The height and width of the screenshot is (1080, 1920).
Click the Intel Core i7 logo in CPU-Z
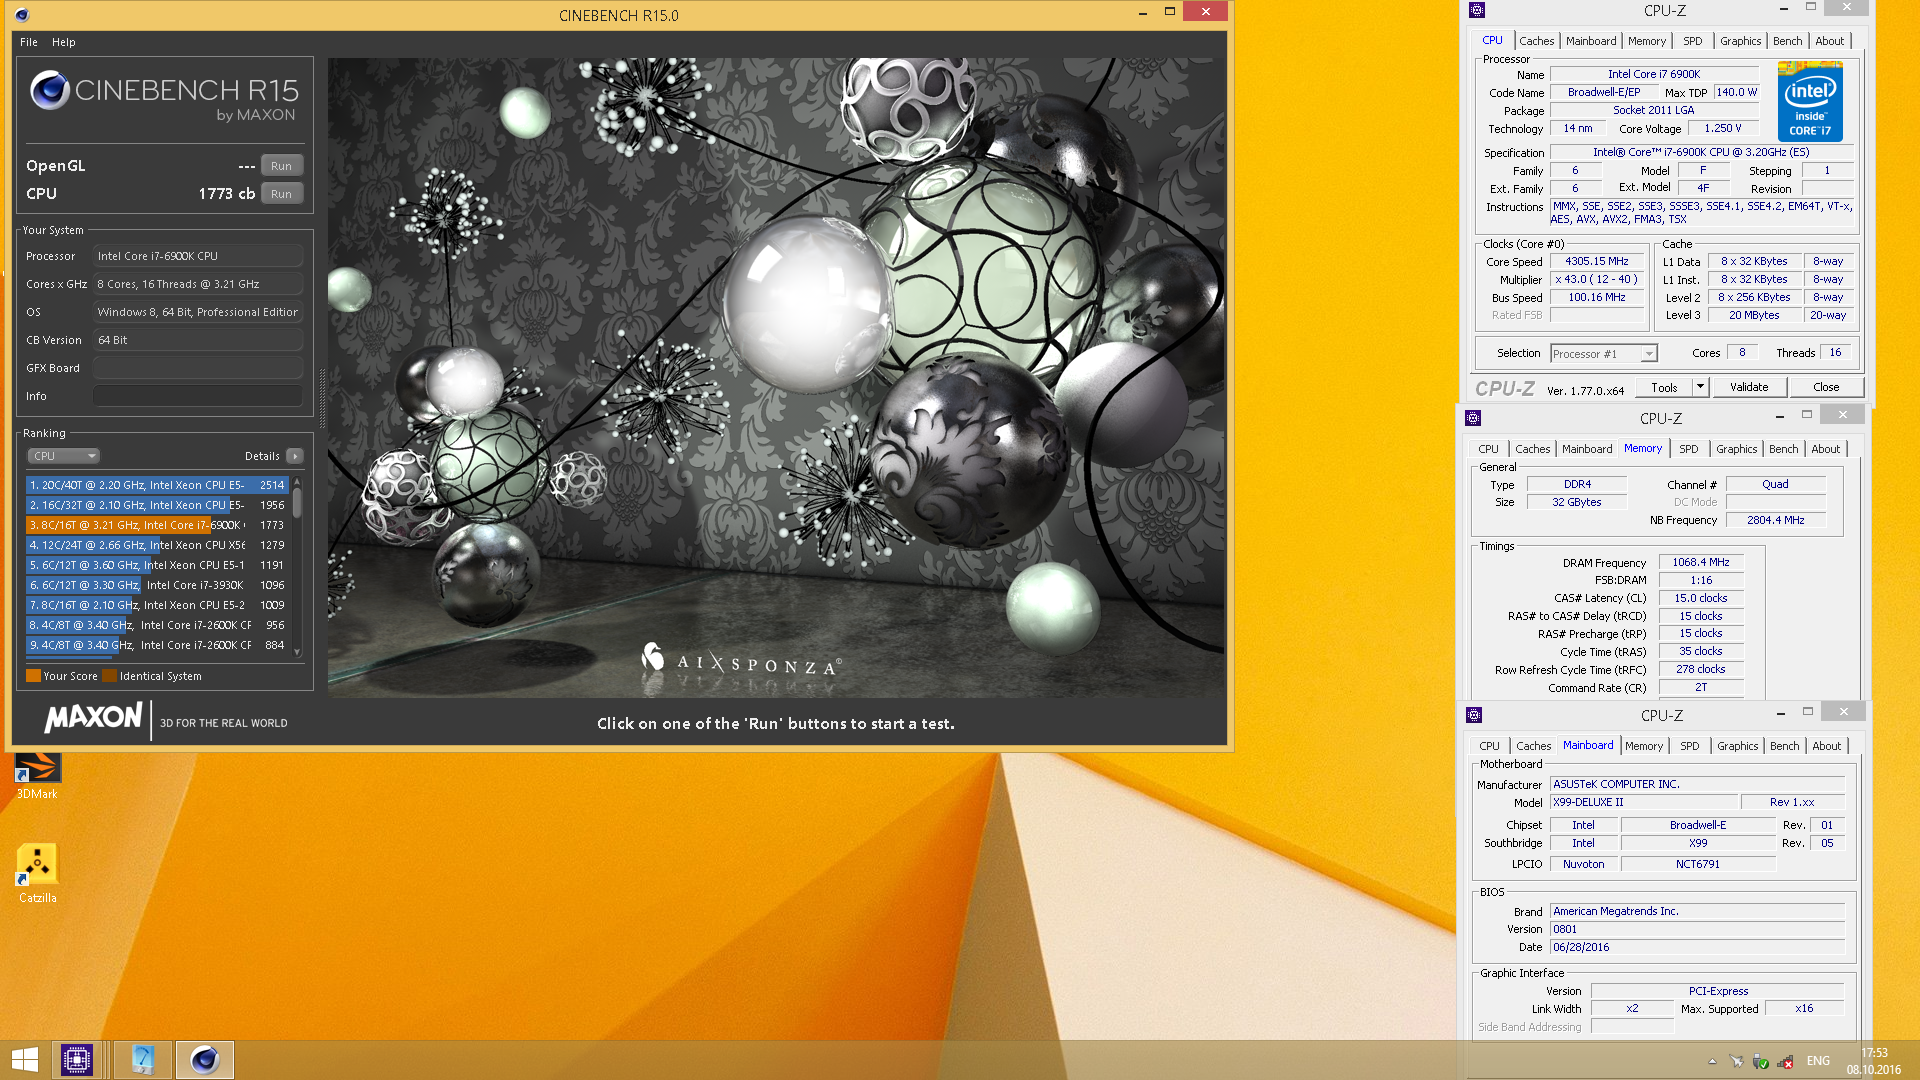point(1810,102)
